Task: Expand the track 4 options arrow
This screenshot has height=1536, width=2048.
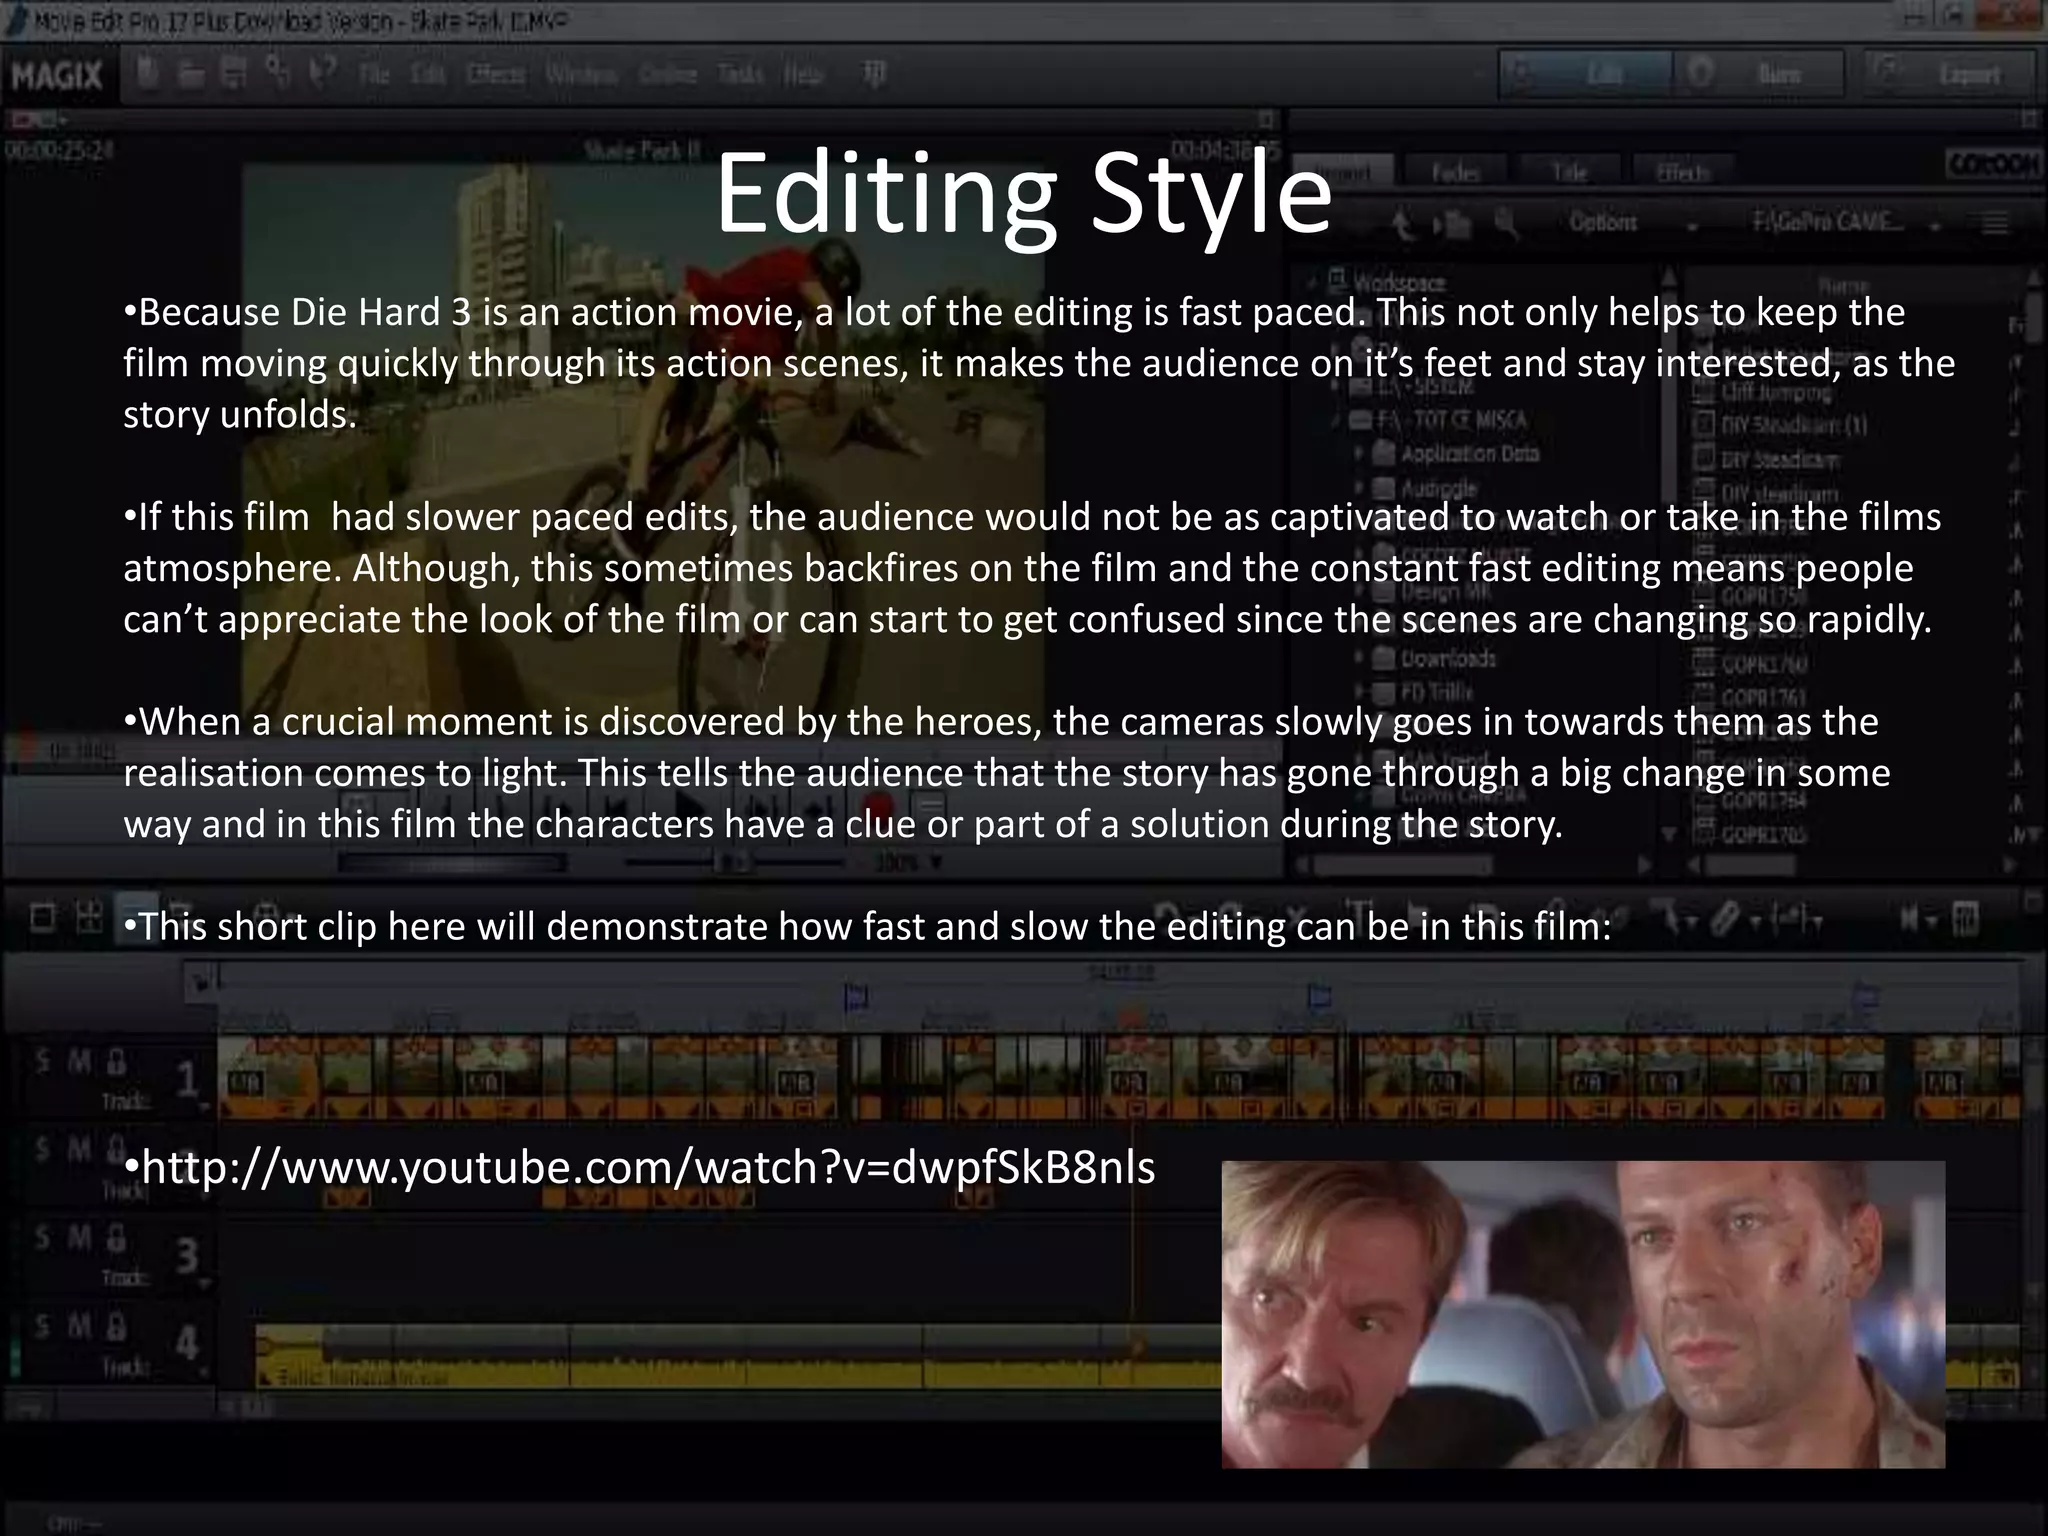Action: point(205,1372)
